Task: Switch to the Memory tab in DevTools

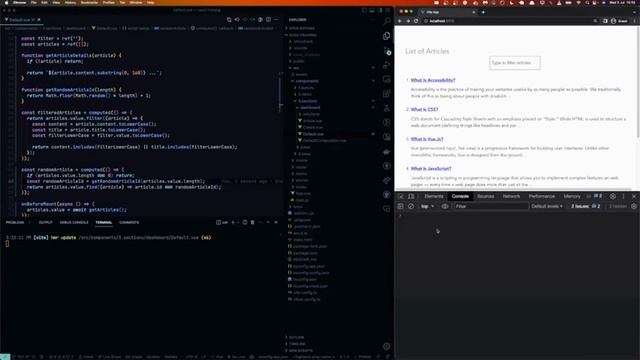Action: [x=572, y=196]
